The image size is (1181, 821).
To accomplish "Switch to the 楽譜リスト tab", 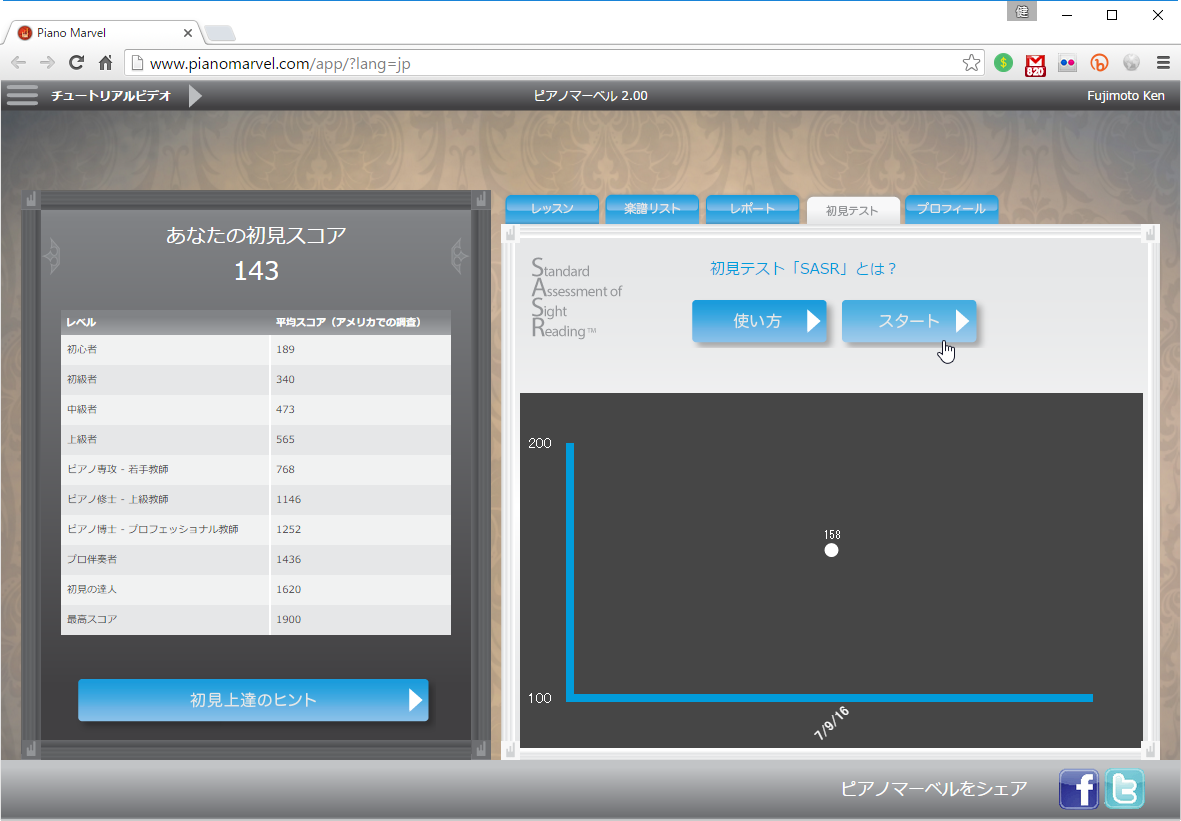I will pyautogui.click(x=652, y=209).
